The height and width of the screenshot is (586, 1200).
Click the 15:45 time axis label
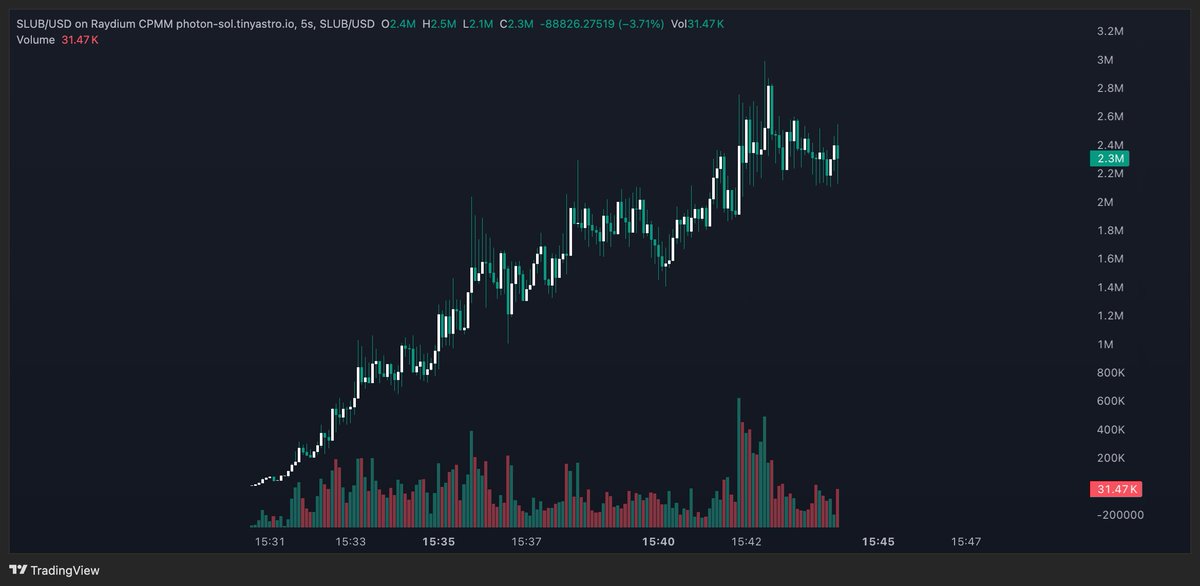878,541
